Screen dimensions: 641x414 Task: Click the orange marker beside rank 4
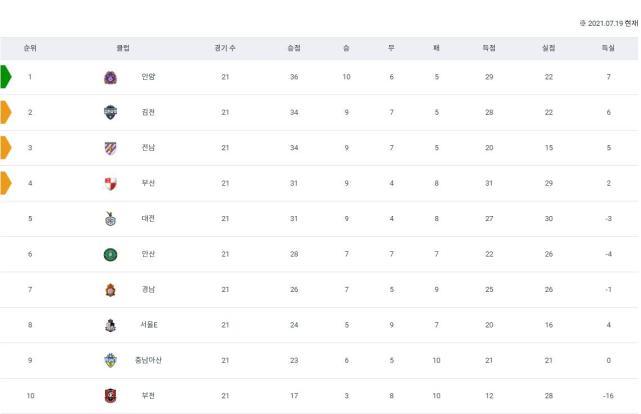click(x=5, y=183)
